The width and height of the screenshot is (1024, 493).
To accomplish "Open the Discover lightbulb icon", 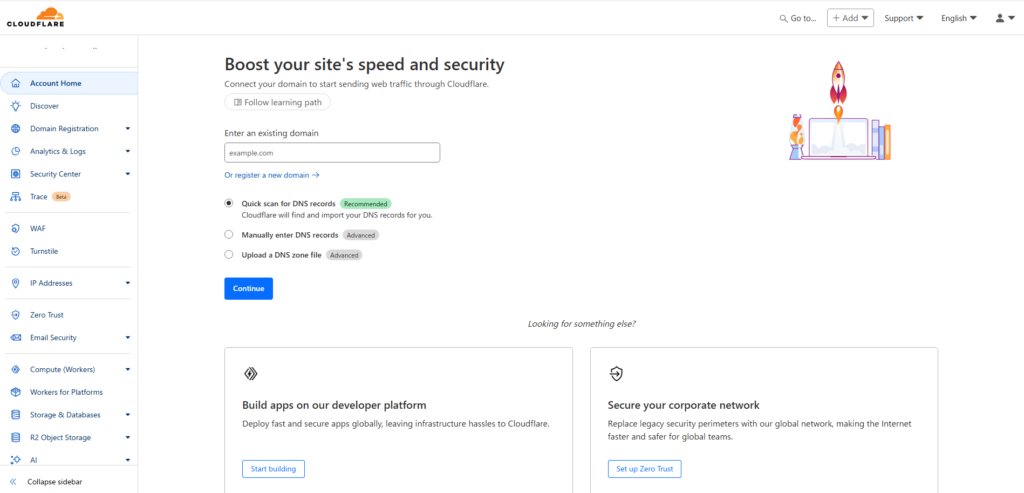I will pos(15,106).
